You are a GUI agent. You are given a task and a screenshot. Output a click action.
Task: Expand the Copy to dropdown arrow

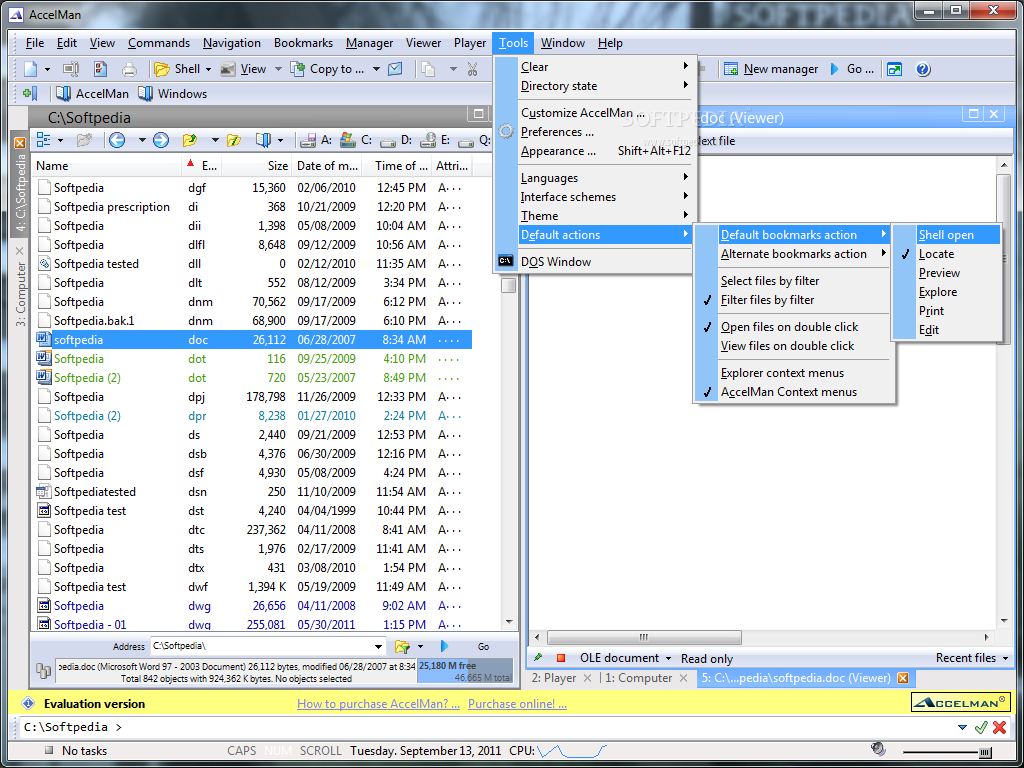[376, 69]
